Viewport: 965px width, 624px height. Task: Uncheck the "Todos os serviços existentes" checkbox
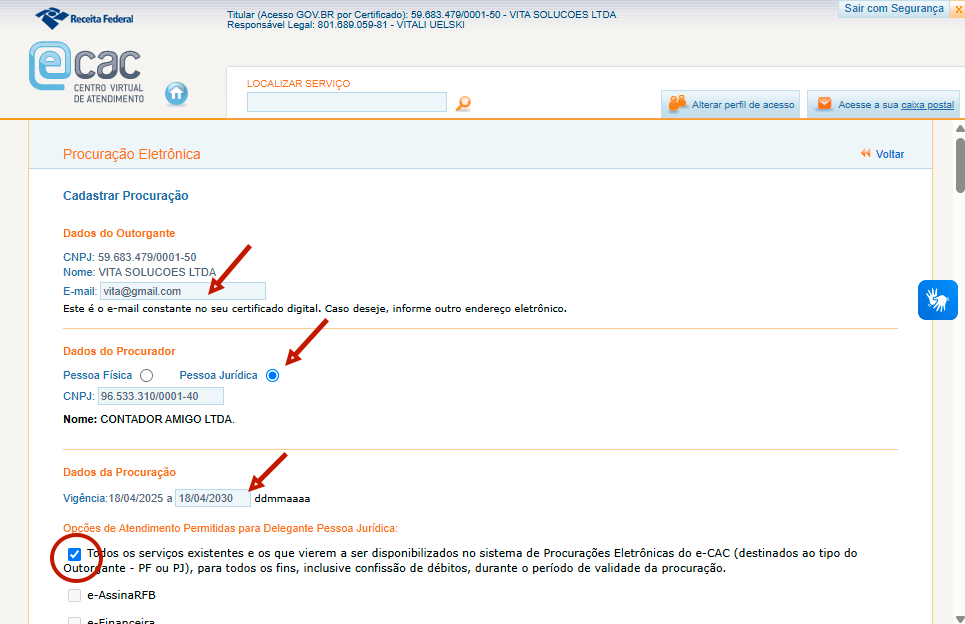74,553
